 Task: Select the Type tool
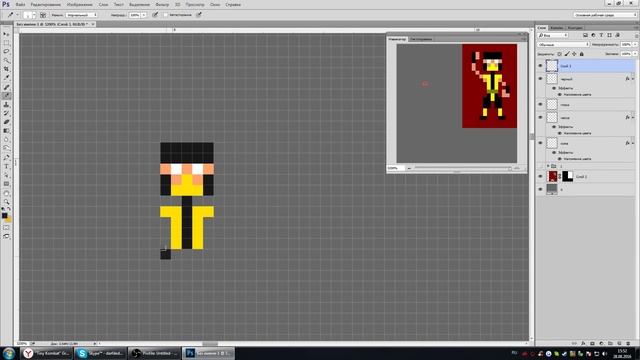(x=6, y=166)
